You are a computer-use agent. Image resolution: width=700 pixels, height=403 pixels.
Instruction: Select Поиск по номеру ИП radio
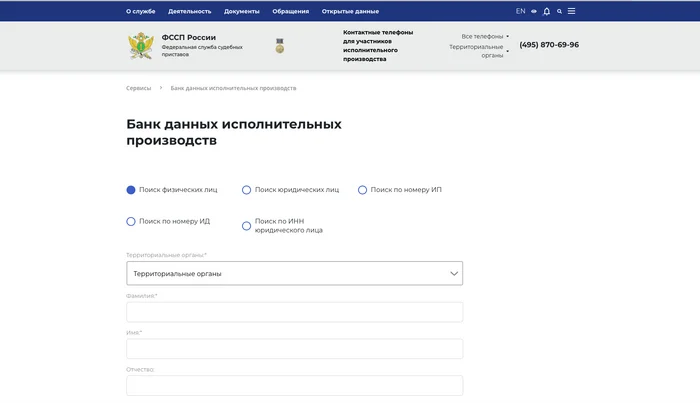pos(362,190)
